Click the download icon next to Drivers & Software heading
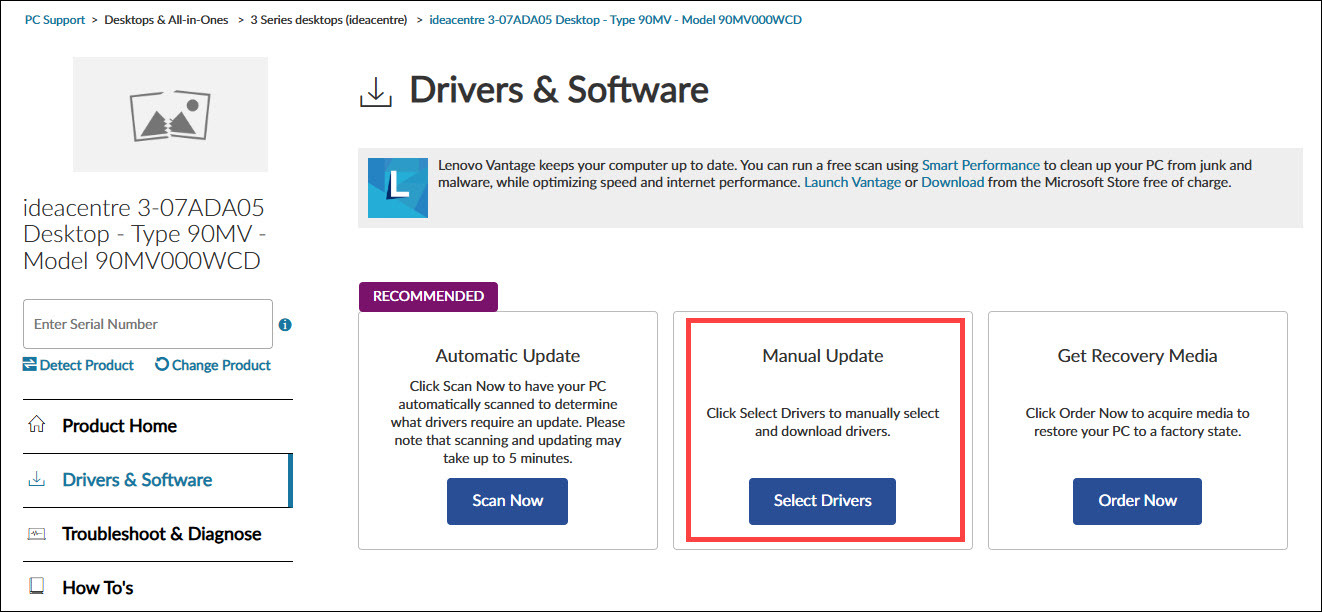 click(375, 92)
